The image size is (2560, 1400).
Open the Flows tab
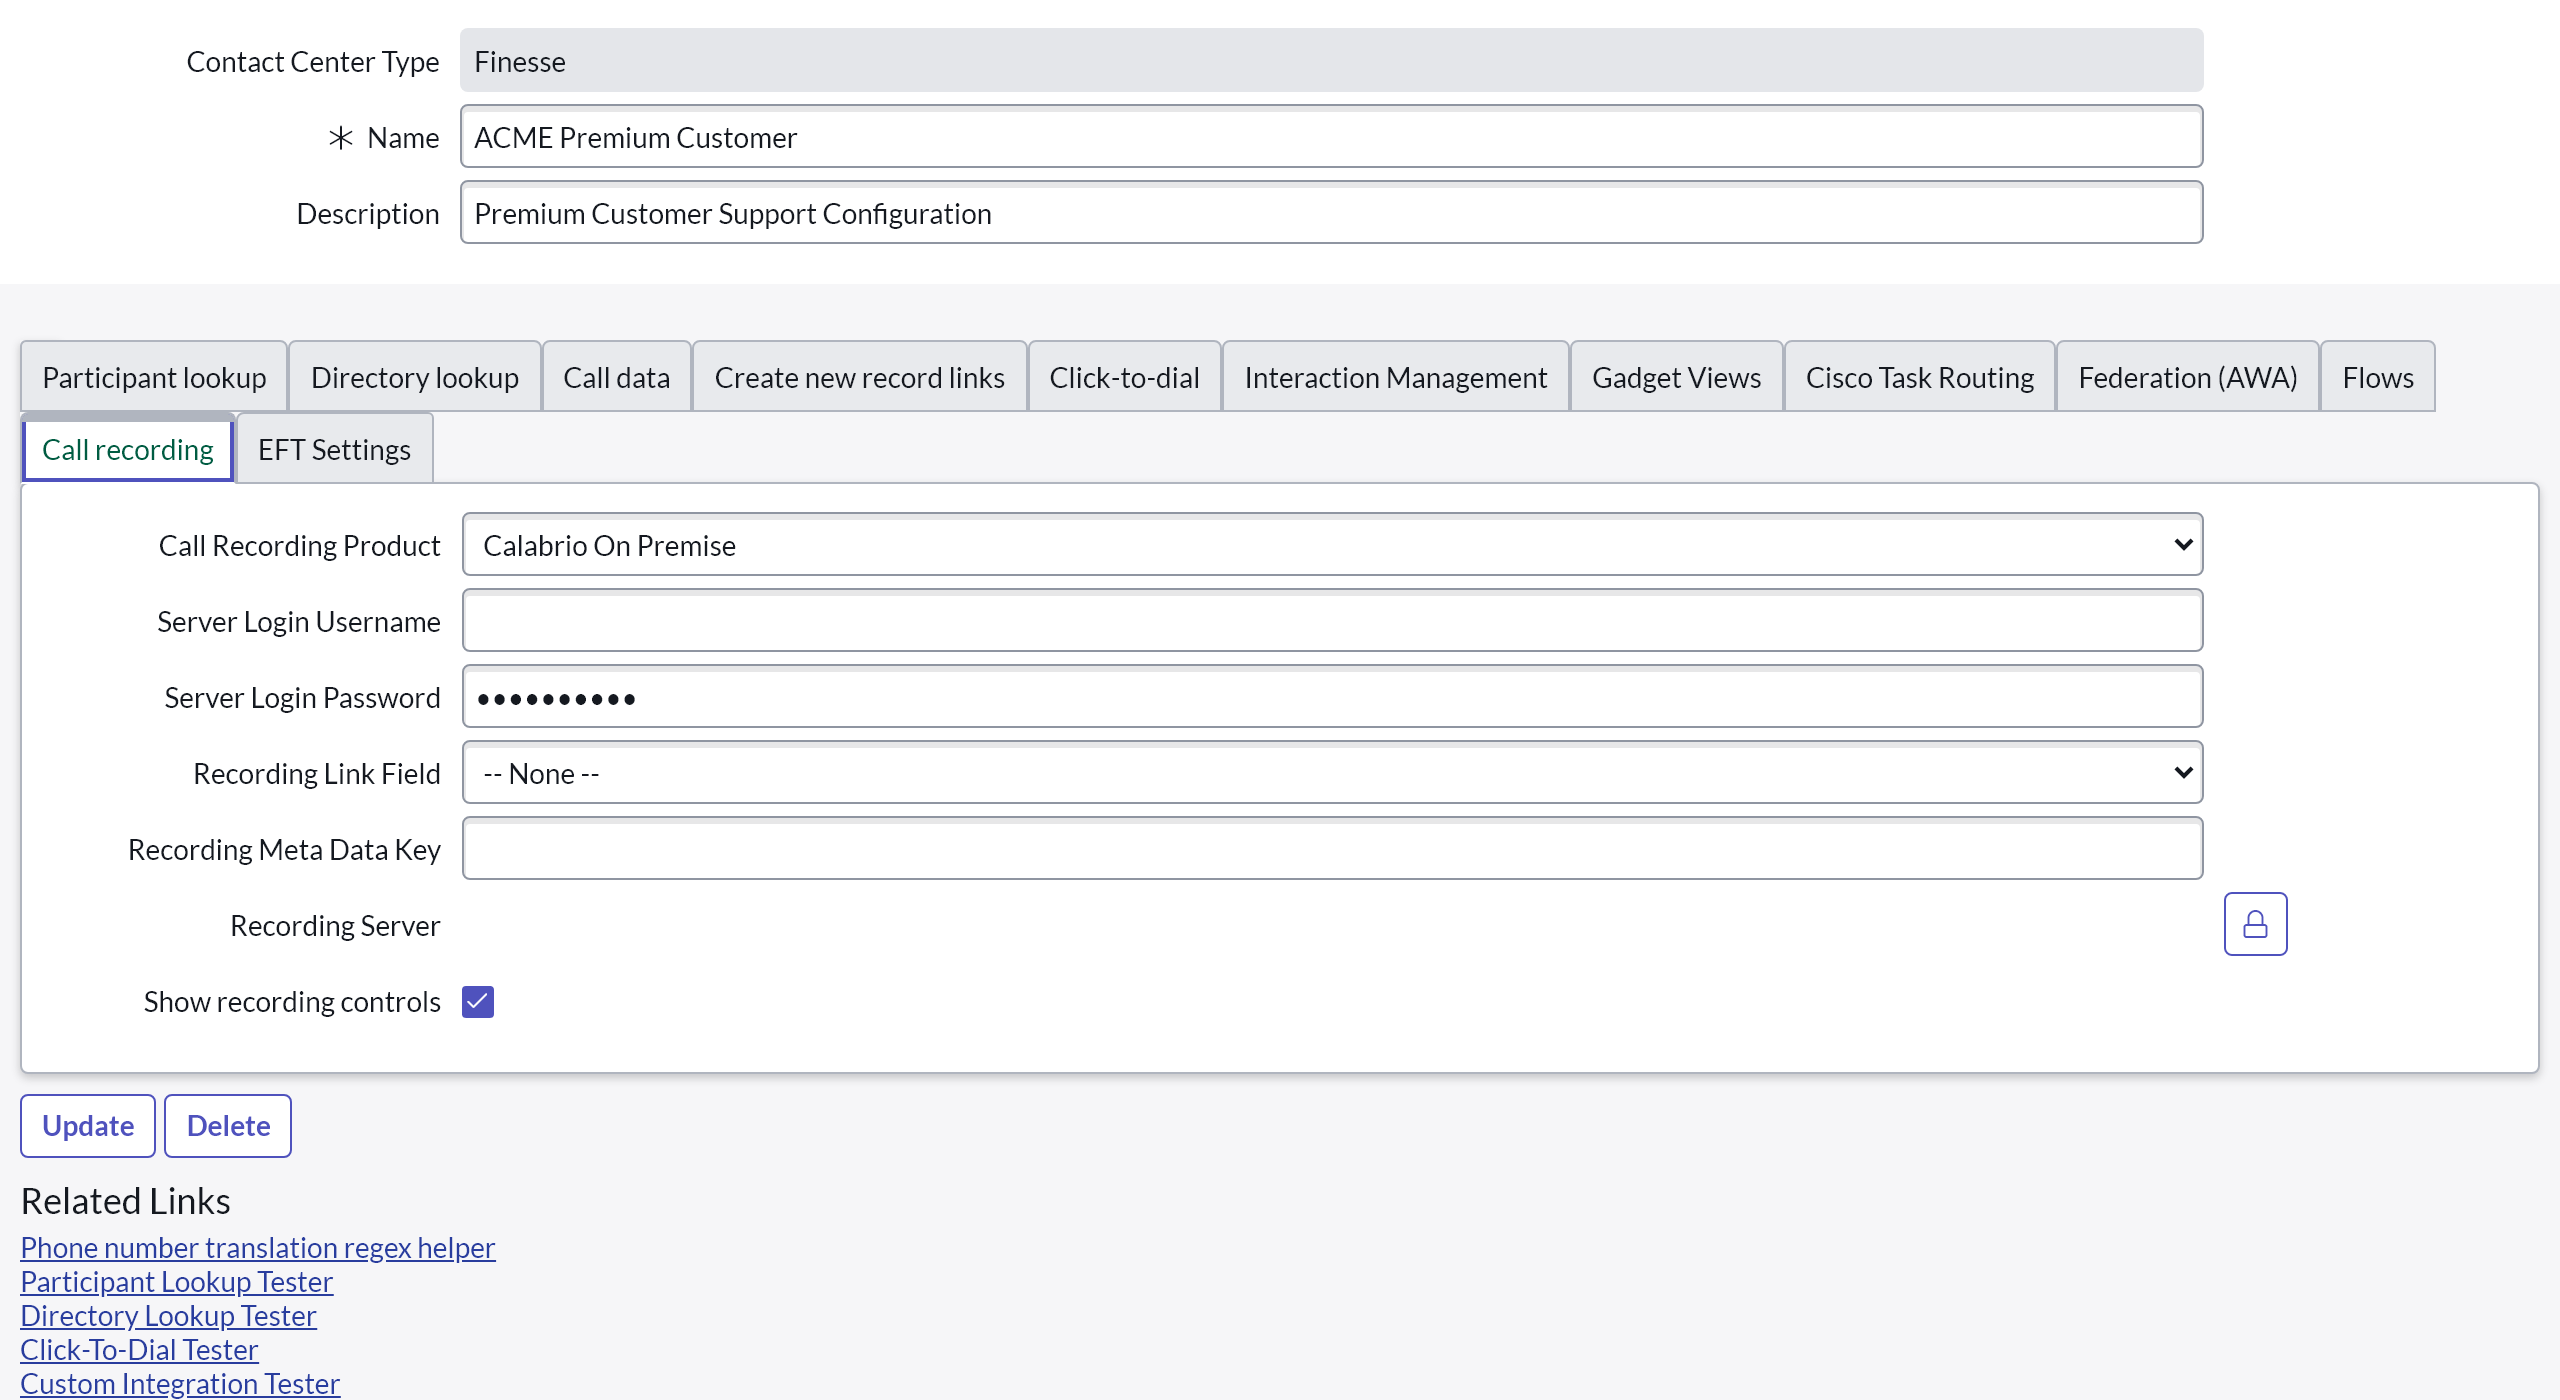(x=2377, y=378)
